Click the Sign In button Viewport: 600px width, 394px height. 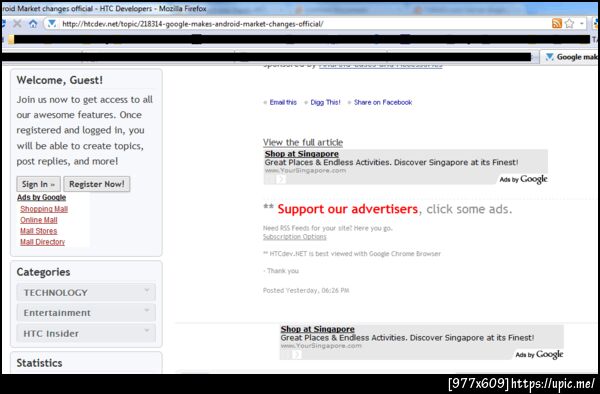(x=38, y=184)
